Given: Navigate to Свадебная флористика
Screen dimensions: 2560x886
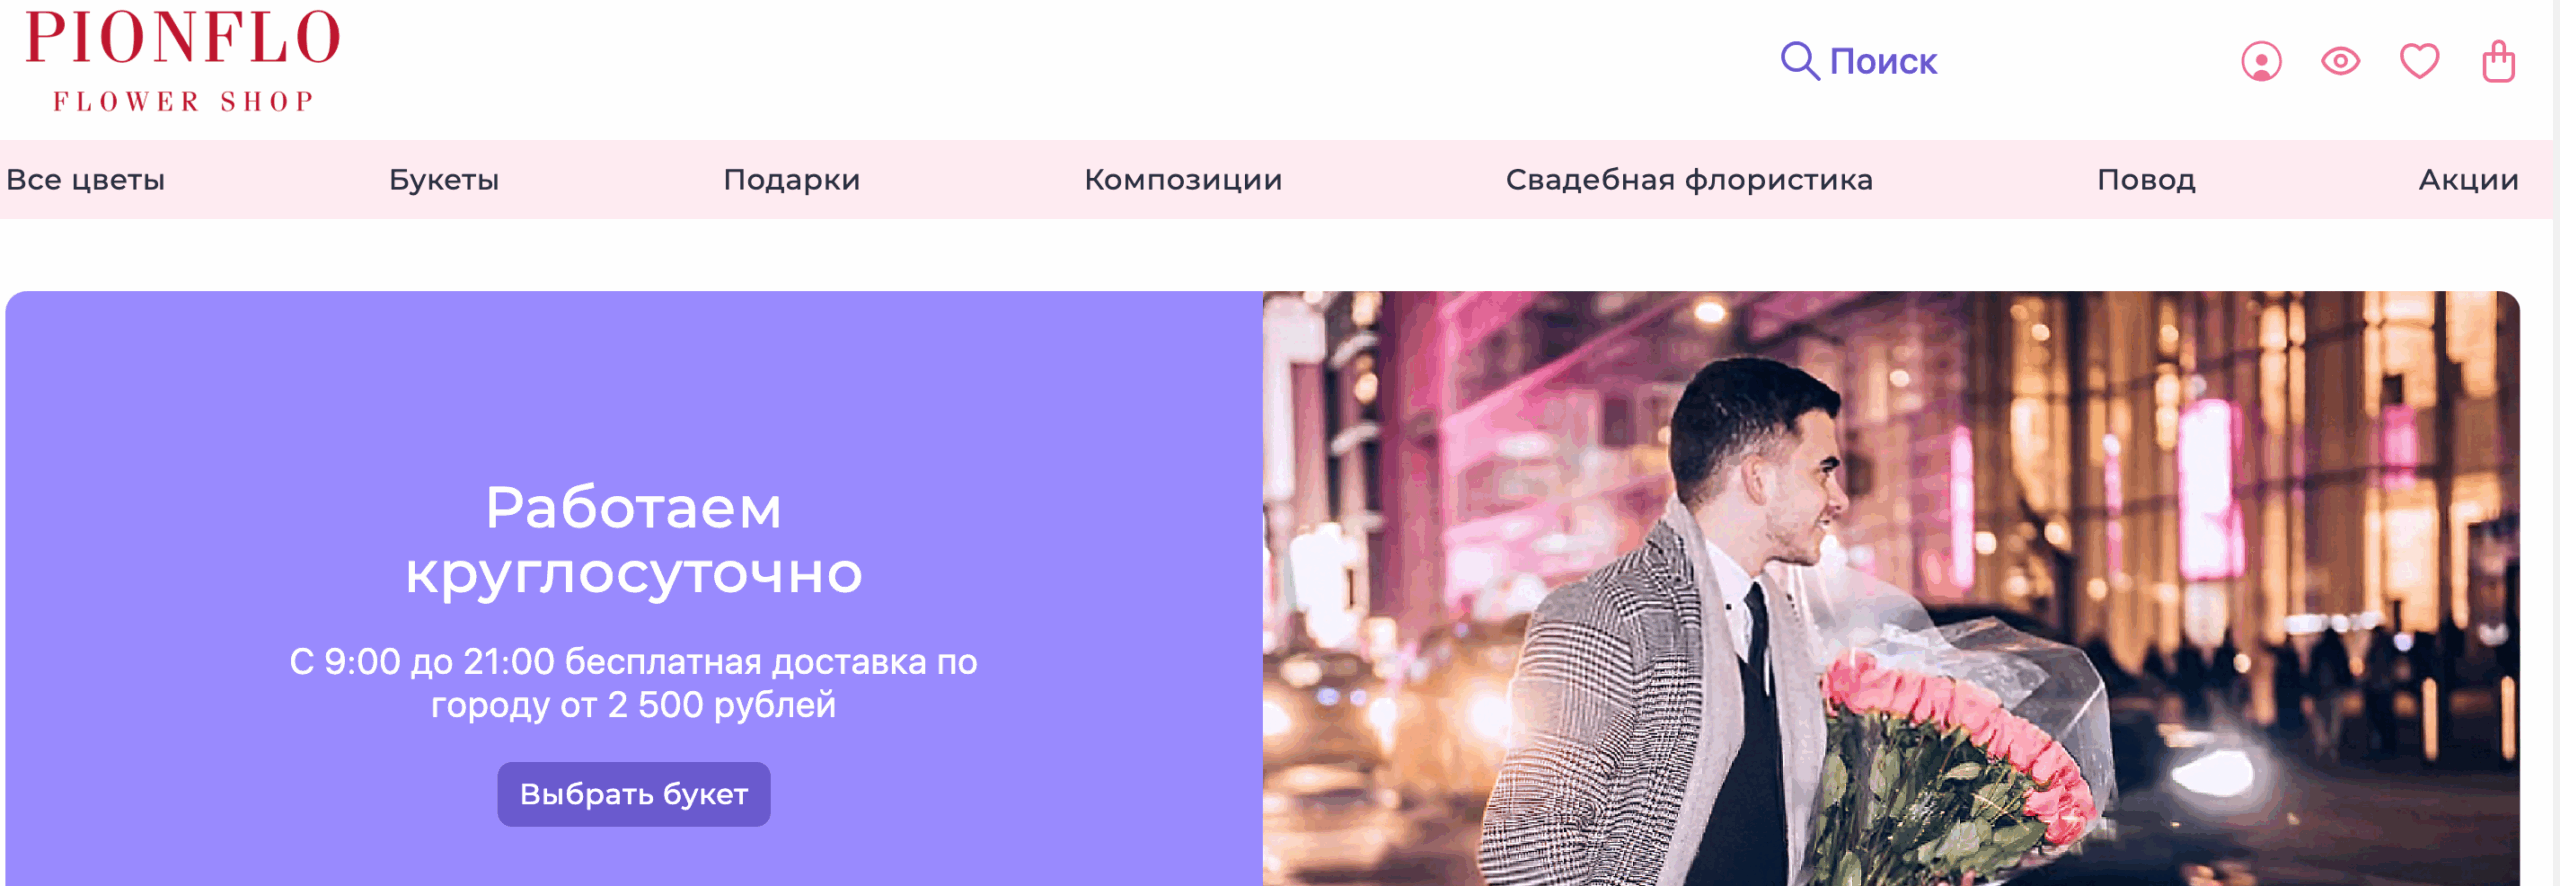Looking at the screenshot, I should (x=1689, y=180).
